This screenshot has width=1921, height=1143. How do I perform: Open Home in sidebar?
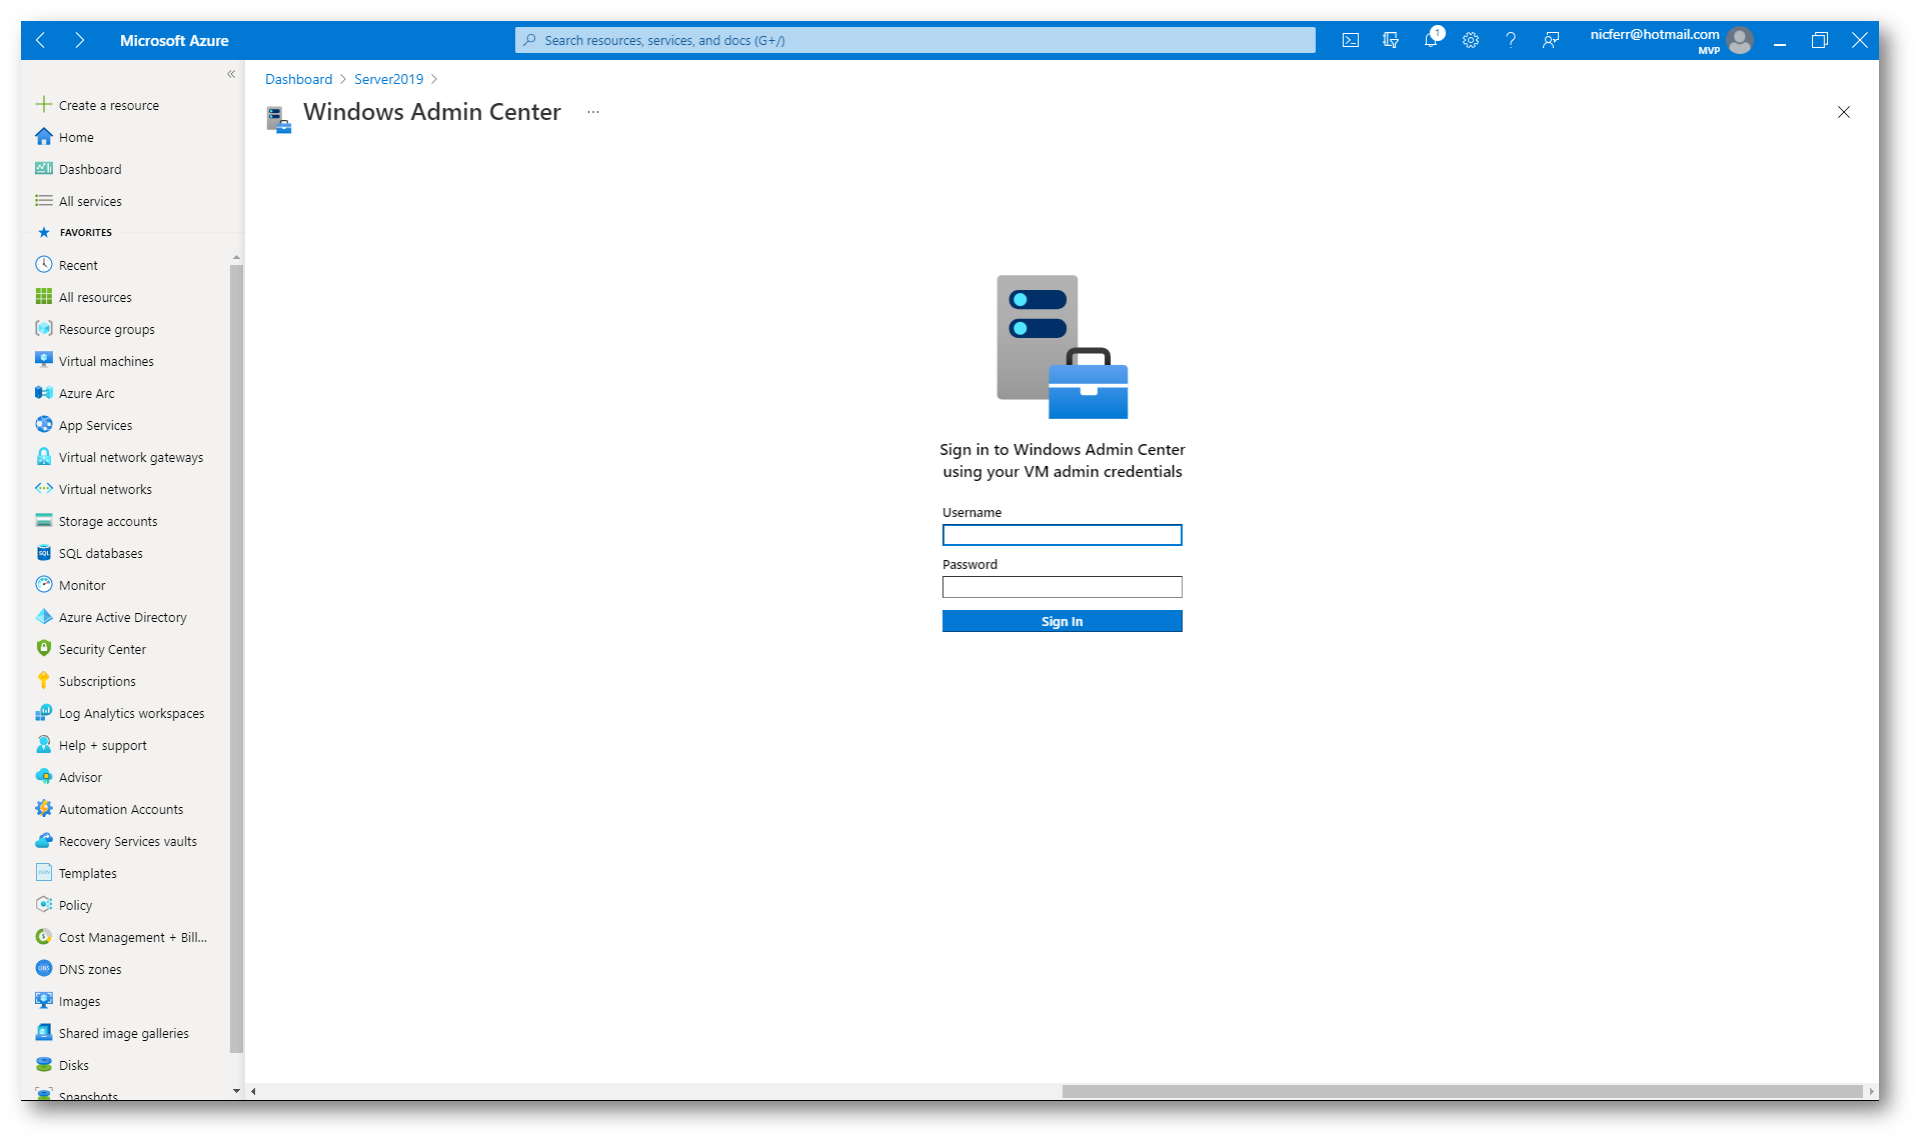click(65, 137)
